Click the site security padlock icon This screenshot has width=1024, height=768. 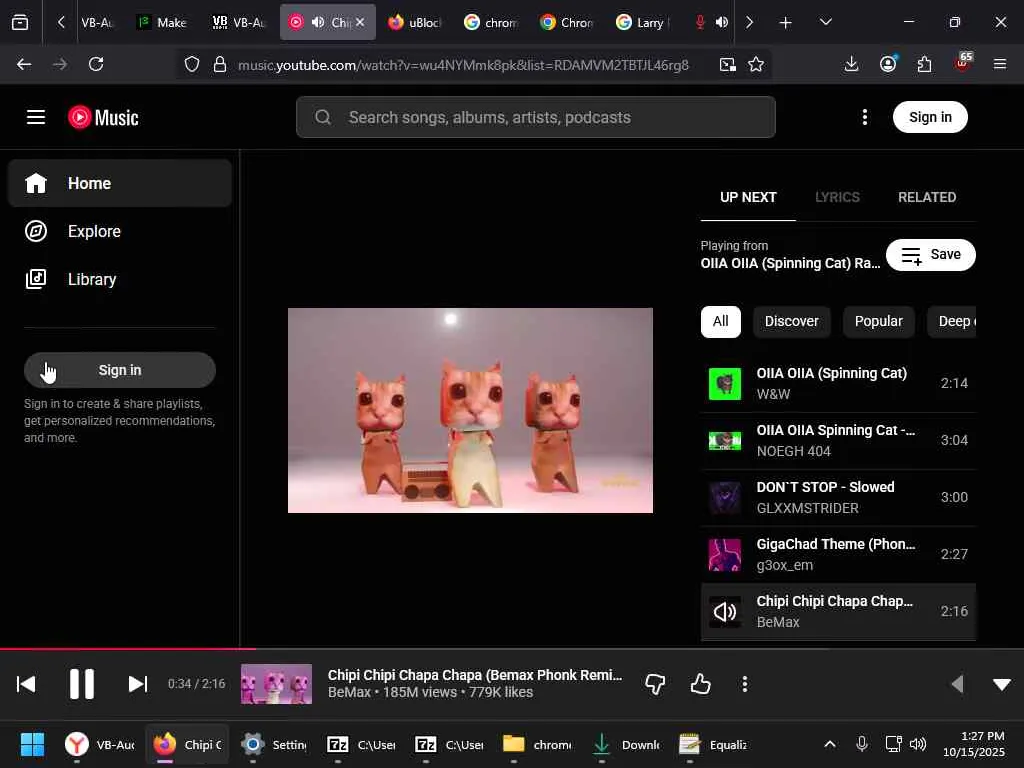(220, 64)
